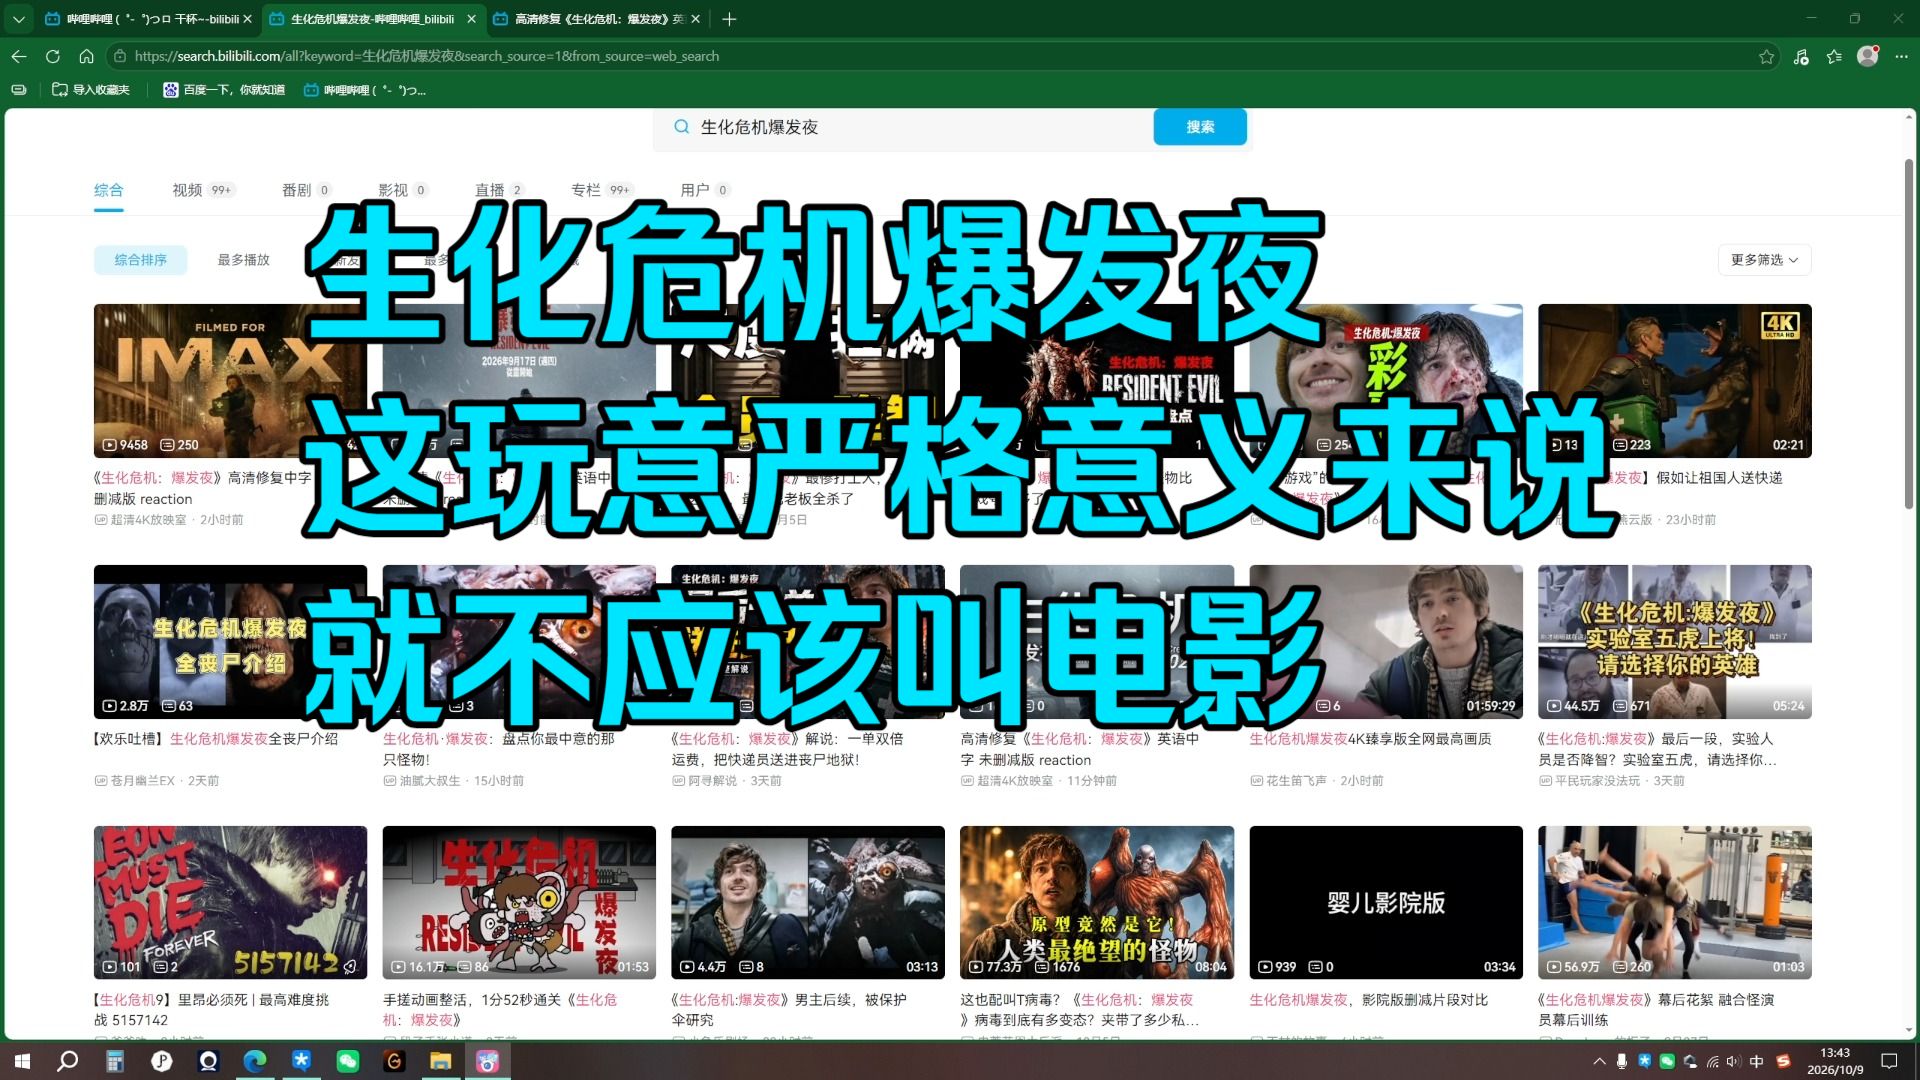Open Windows taskbar search
1920x1080 pixels.
click(x=67, y=1061)
